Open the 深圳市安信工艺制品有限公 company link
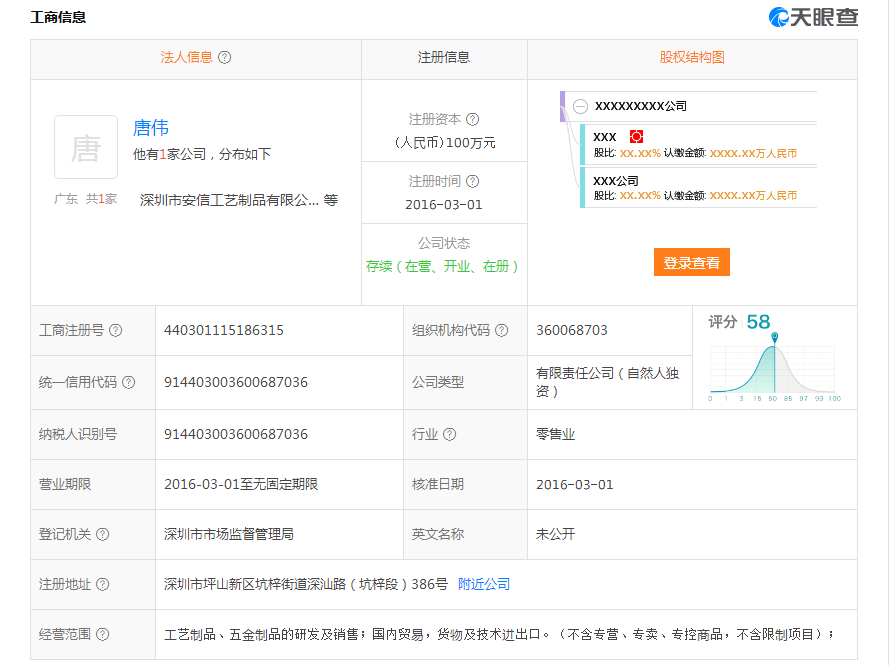 click(x=230, y=200)
